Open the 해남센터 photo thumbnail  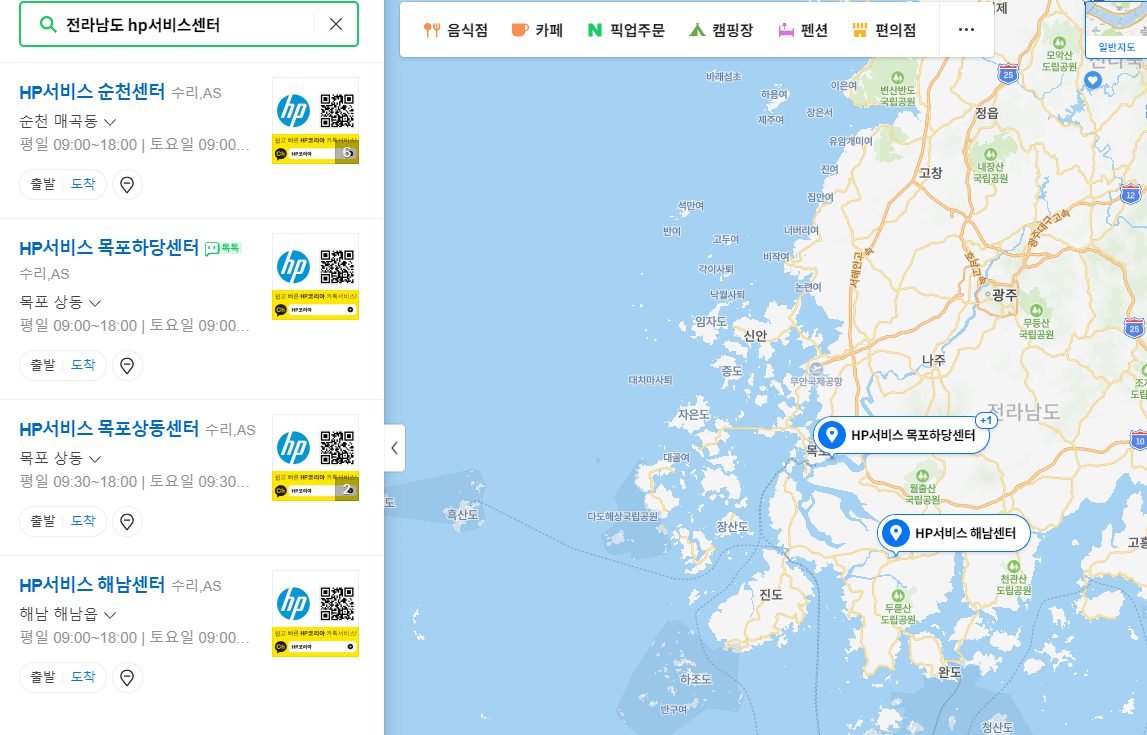click(315, 614)
